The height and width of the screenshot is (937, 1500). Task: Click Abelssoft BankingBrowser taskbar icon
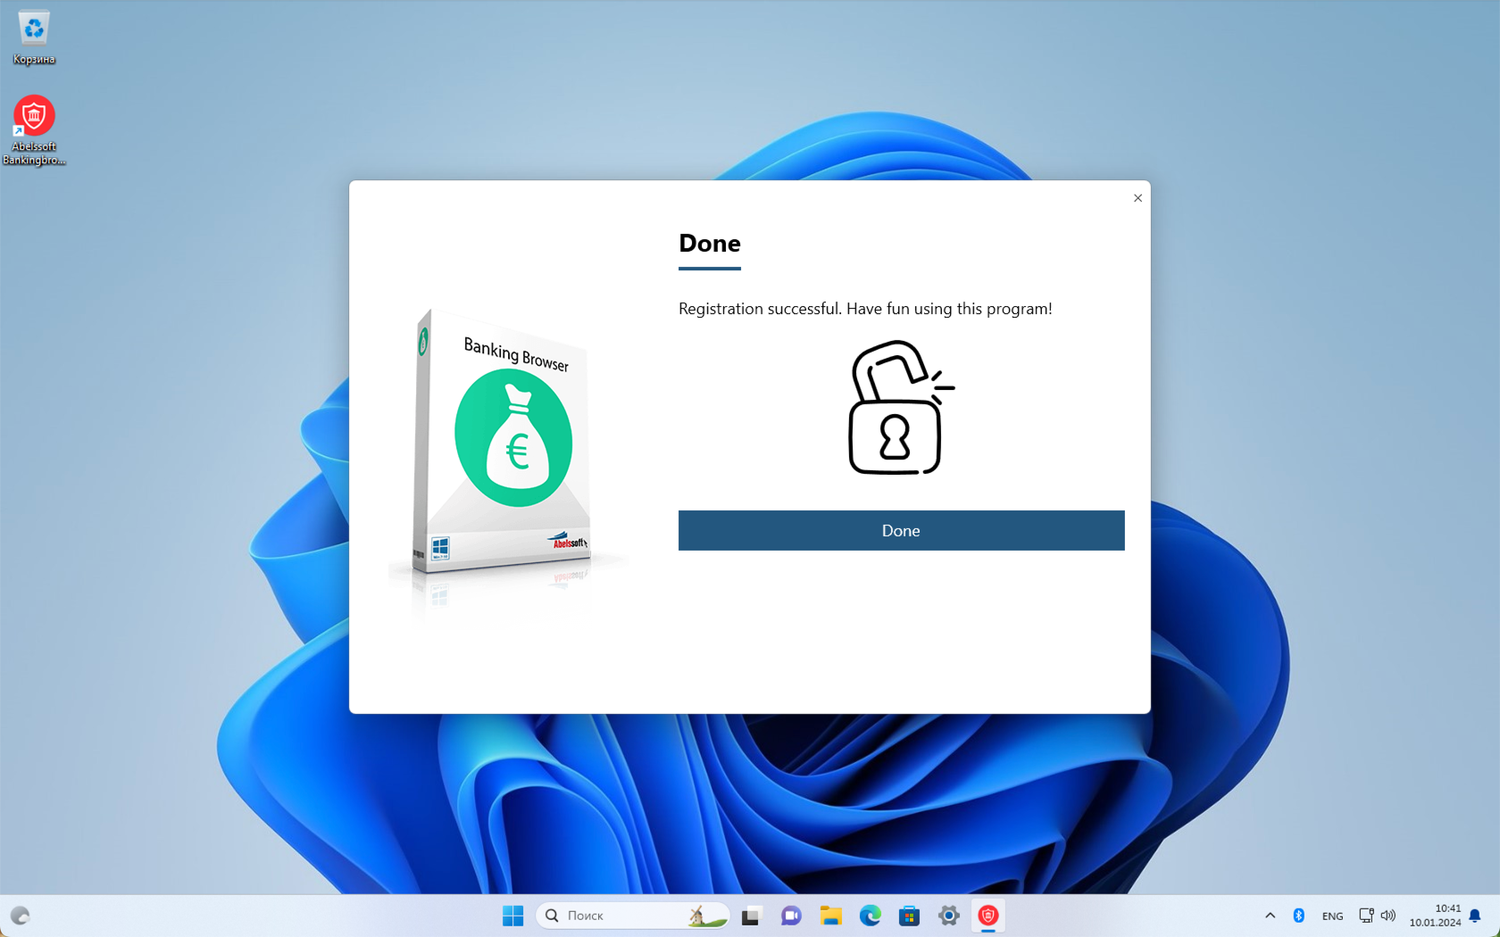click(x=988, y=915)
